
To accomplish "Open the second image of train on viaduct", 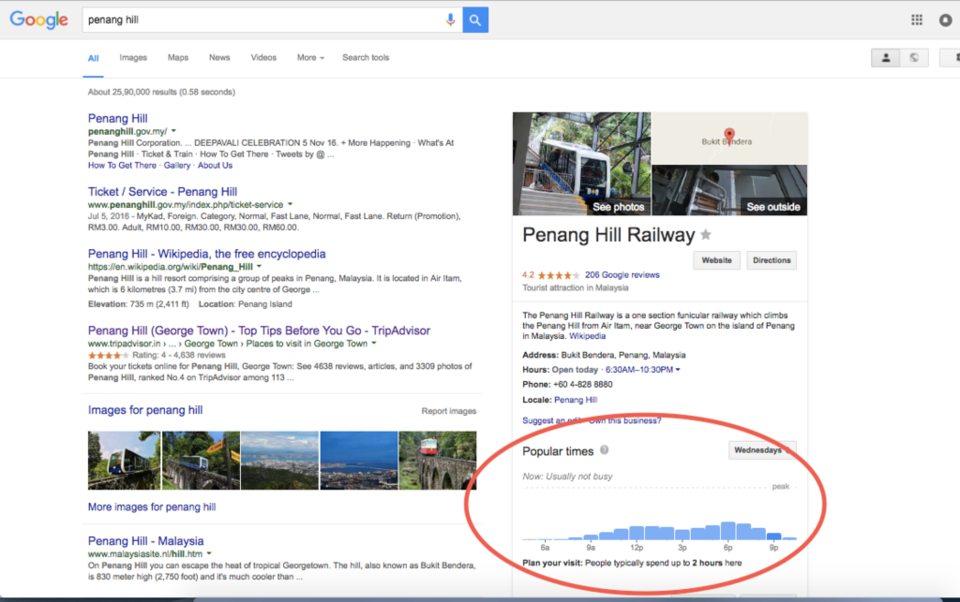I will [201, 461].
